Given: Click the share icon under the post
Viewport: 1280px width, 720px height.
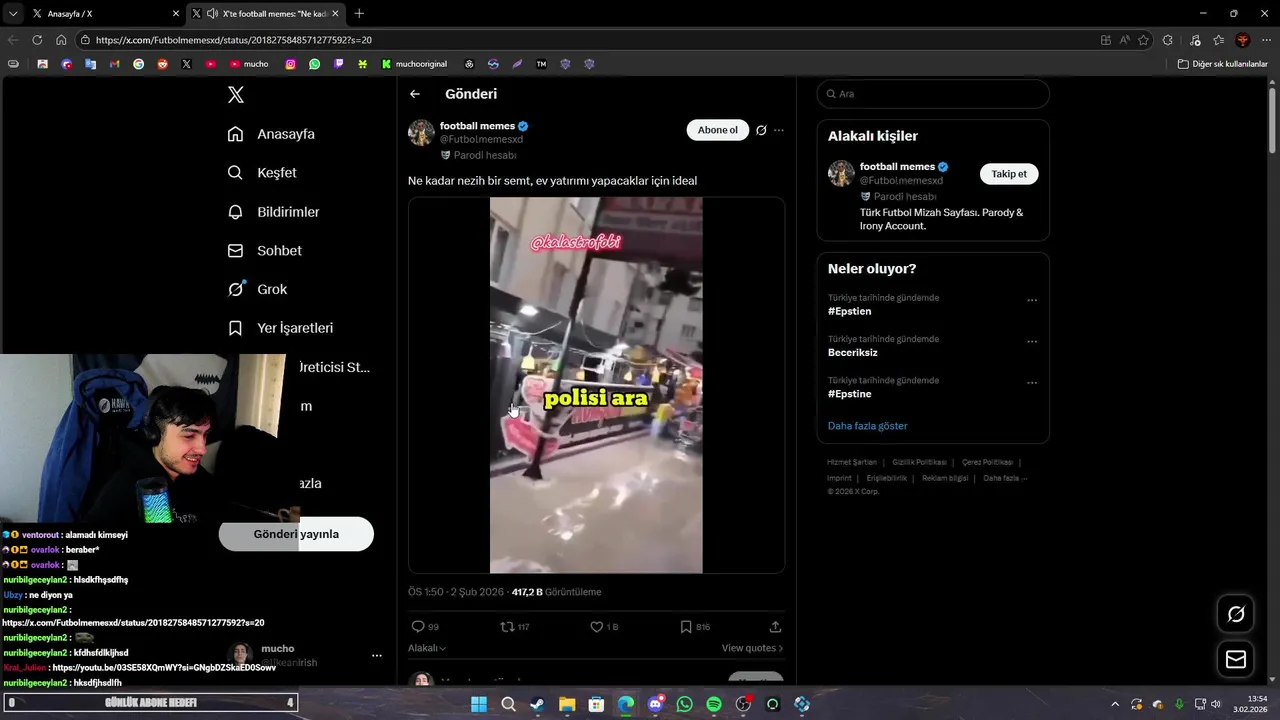Looking at the screenshot, I should click(775, 627).
